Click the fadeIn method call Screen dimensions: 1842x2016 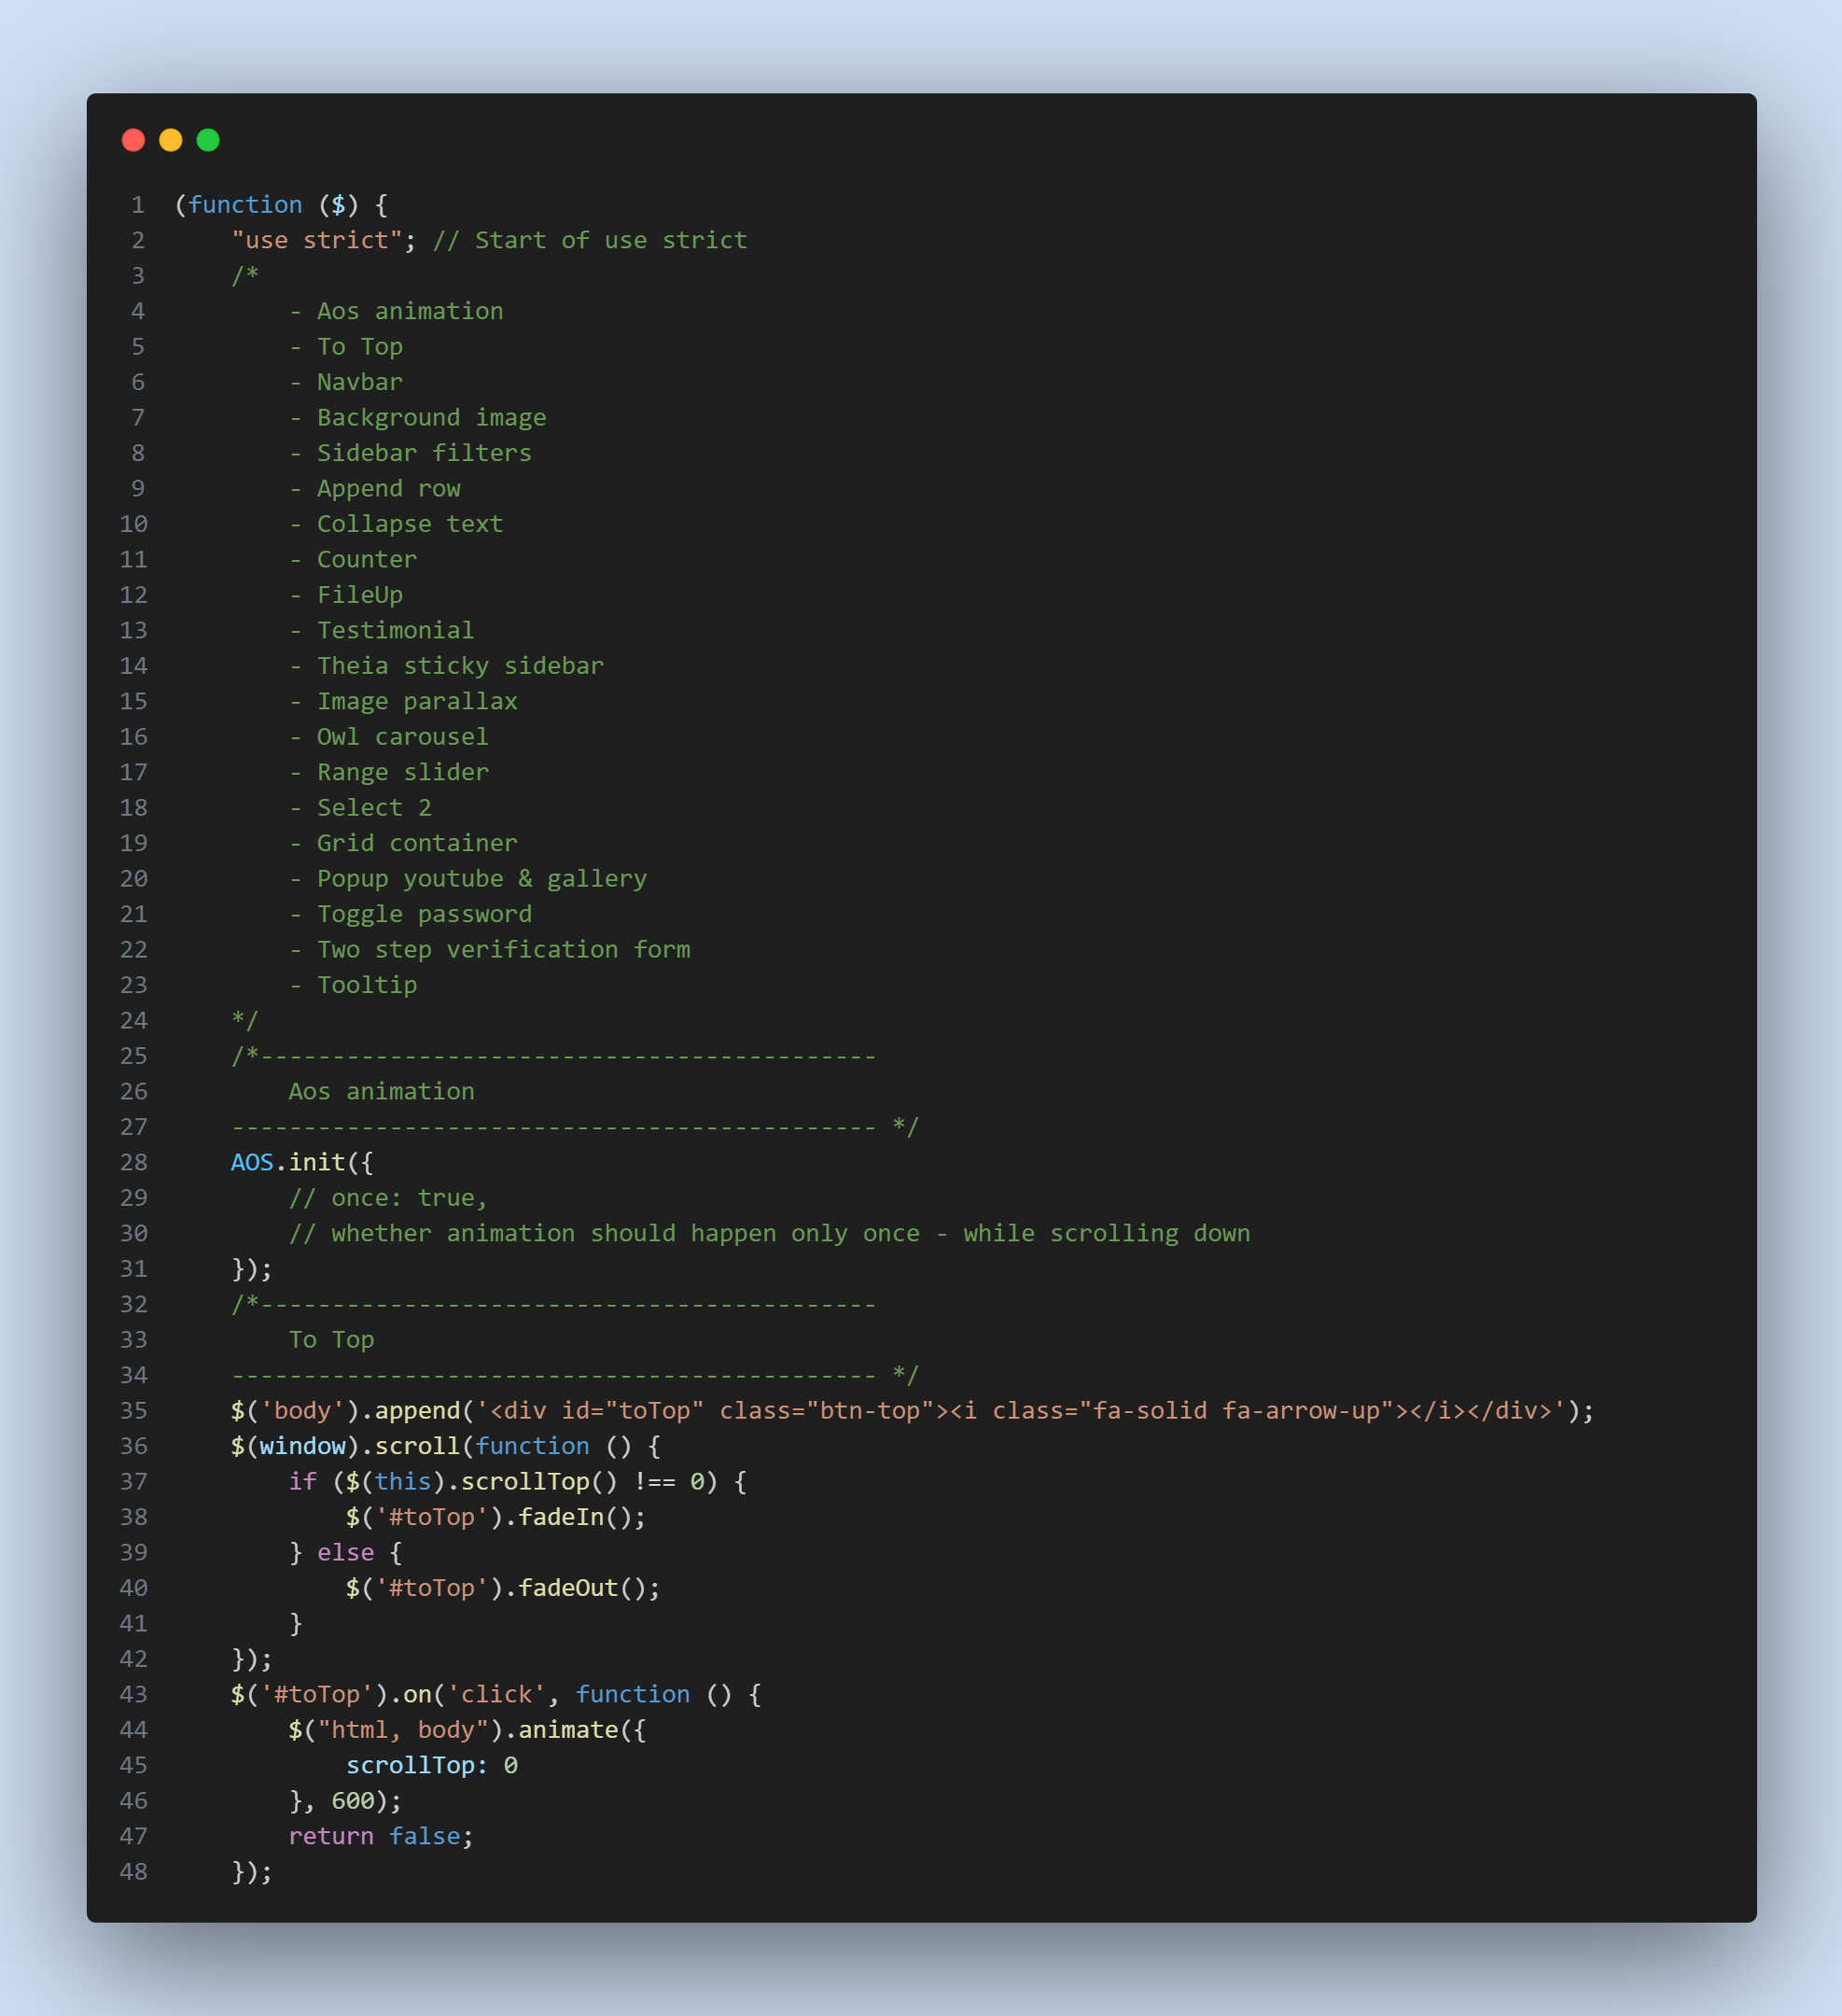[x=561, y=1517]
